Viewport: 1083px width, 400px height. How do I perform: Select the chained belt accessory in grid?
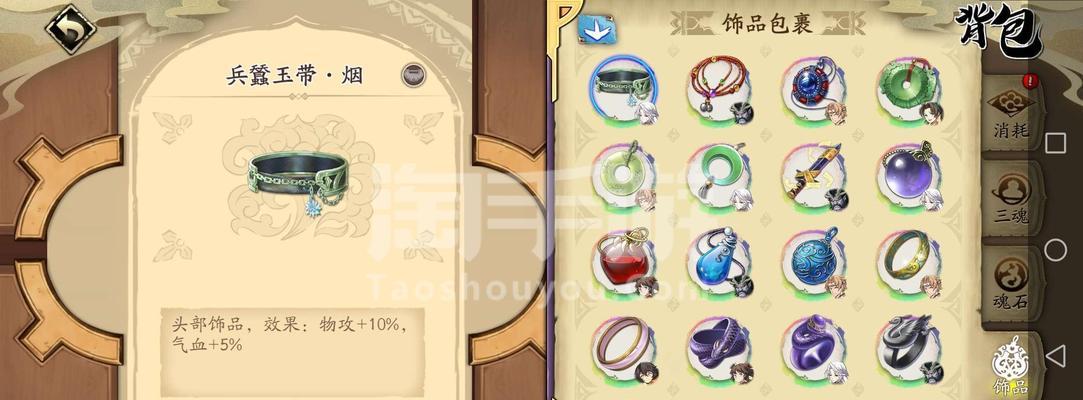[623, 92]
